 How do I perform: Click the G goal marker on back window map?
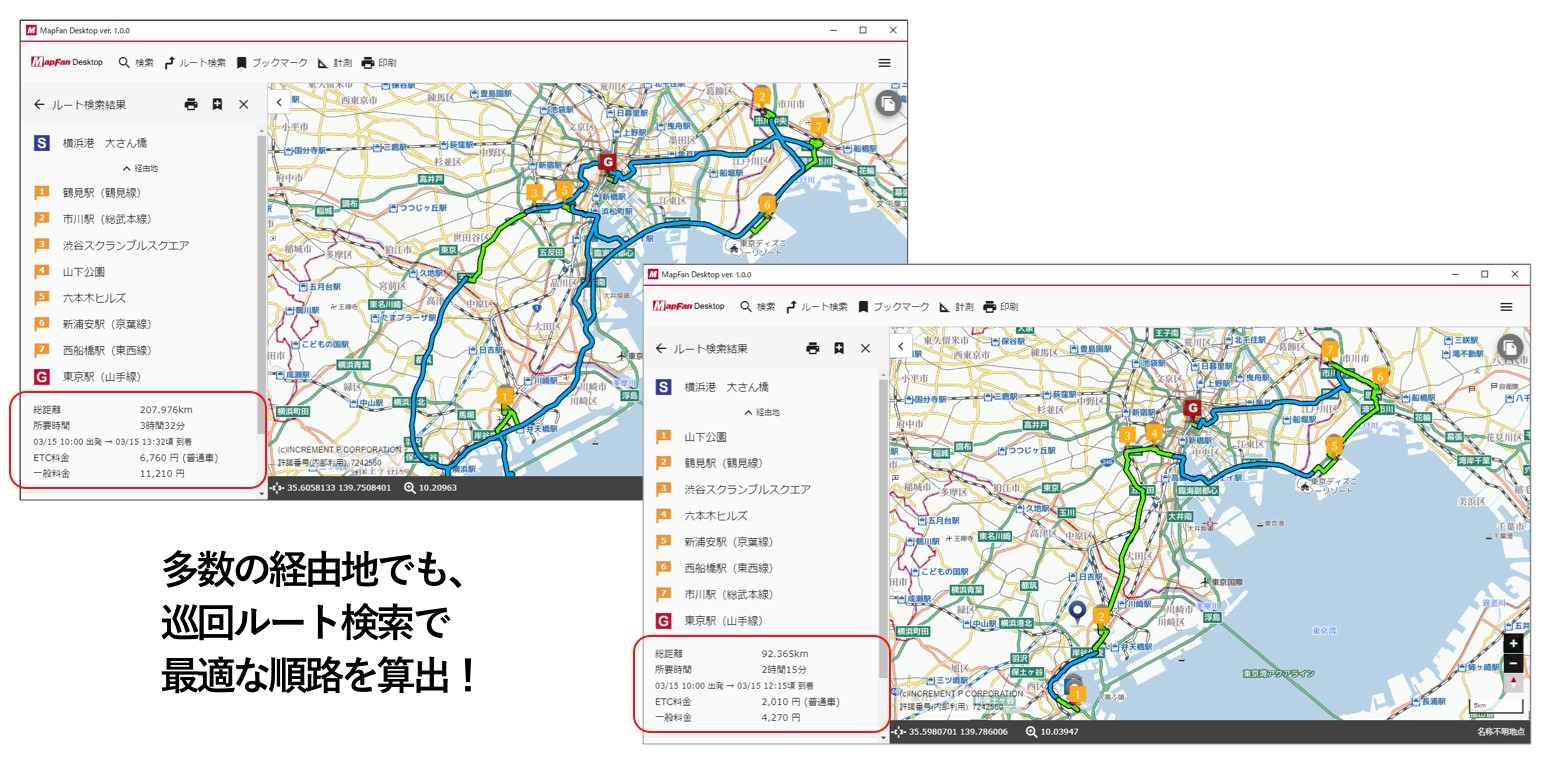click(607, 163)
